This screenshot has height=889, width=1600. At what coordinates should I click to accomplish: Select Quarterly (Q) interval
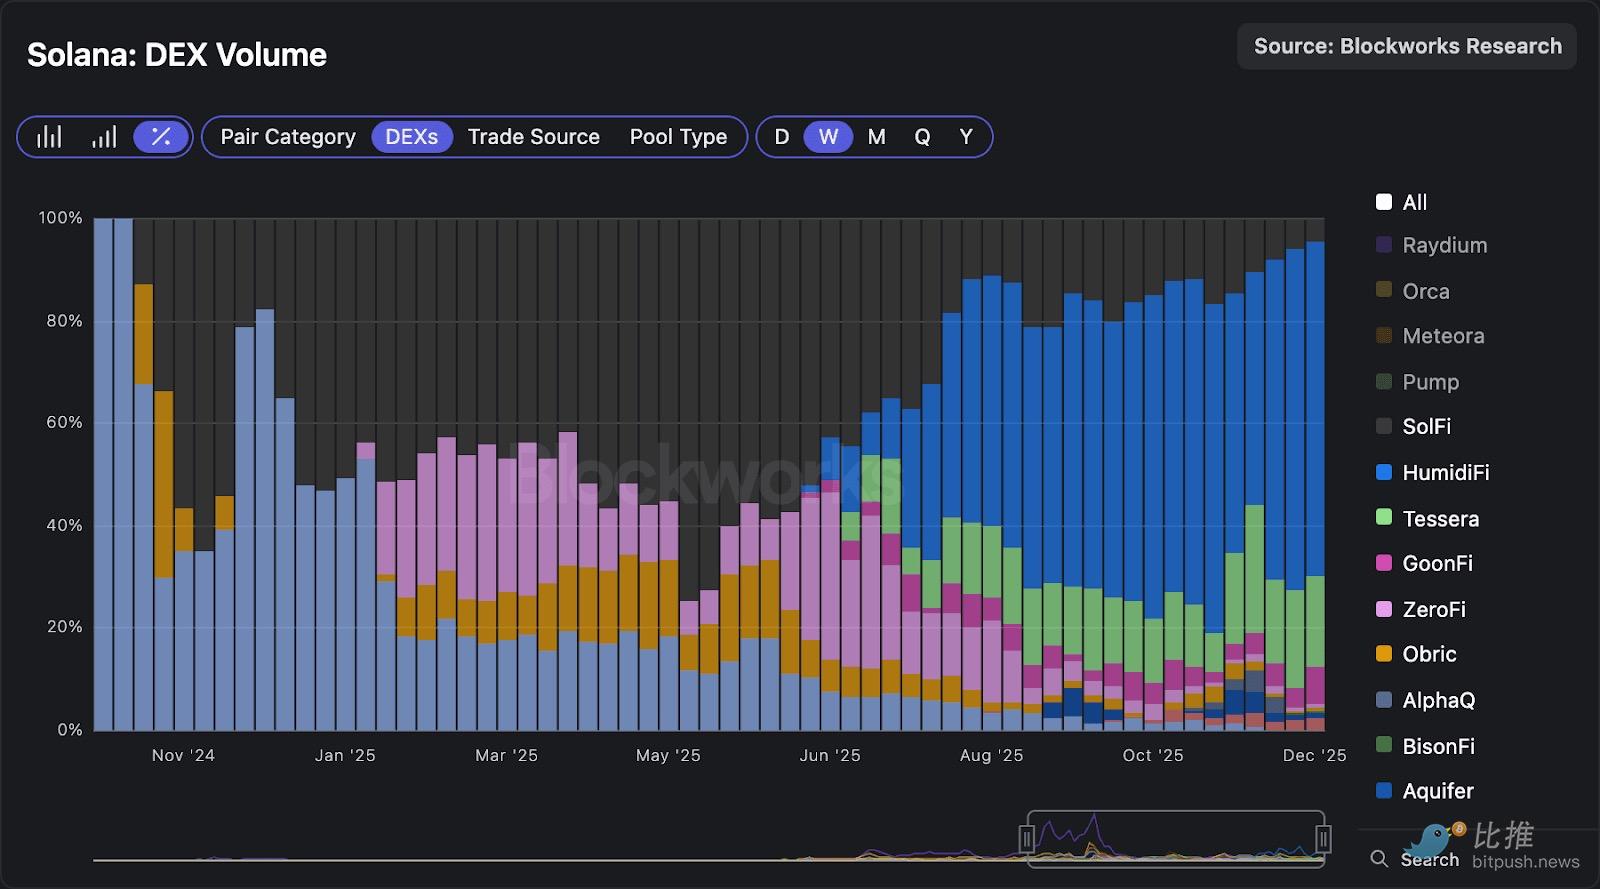(922, 137)
